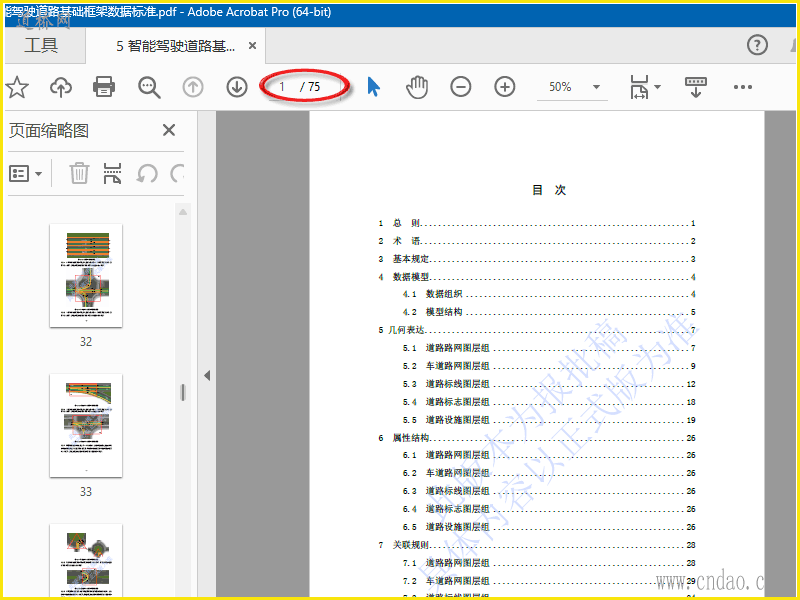
Task: Print the document with printer icon
Action: [104, 87]
